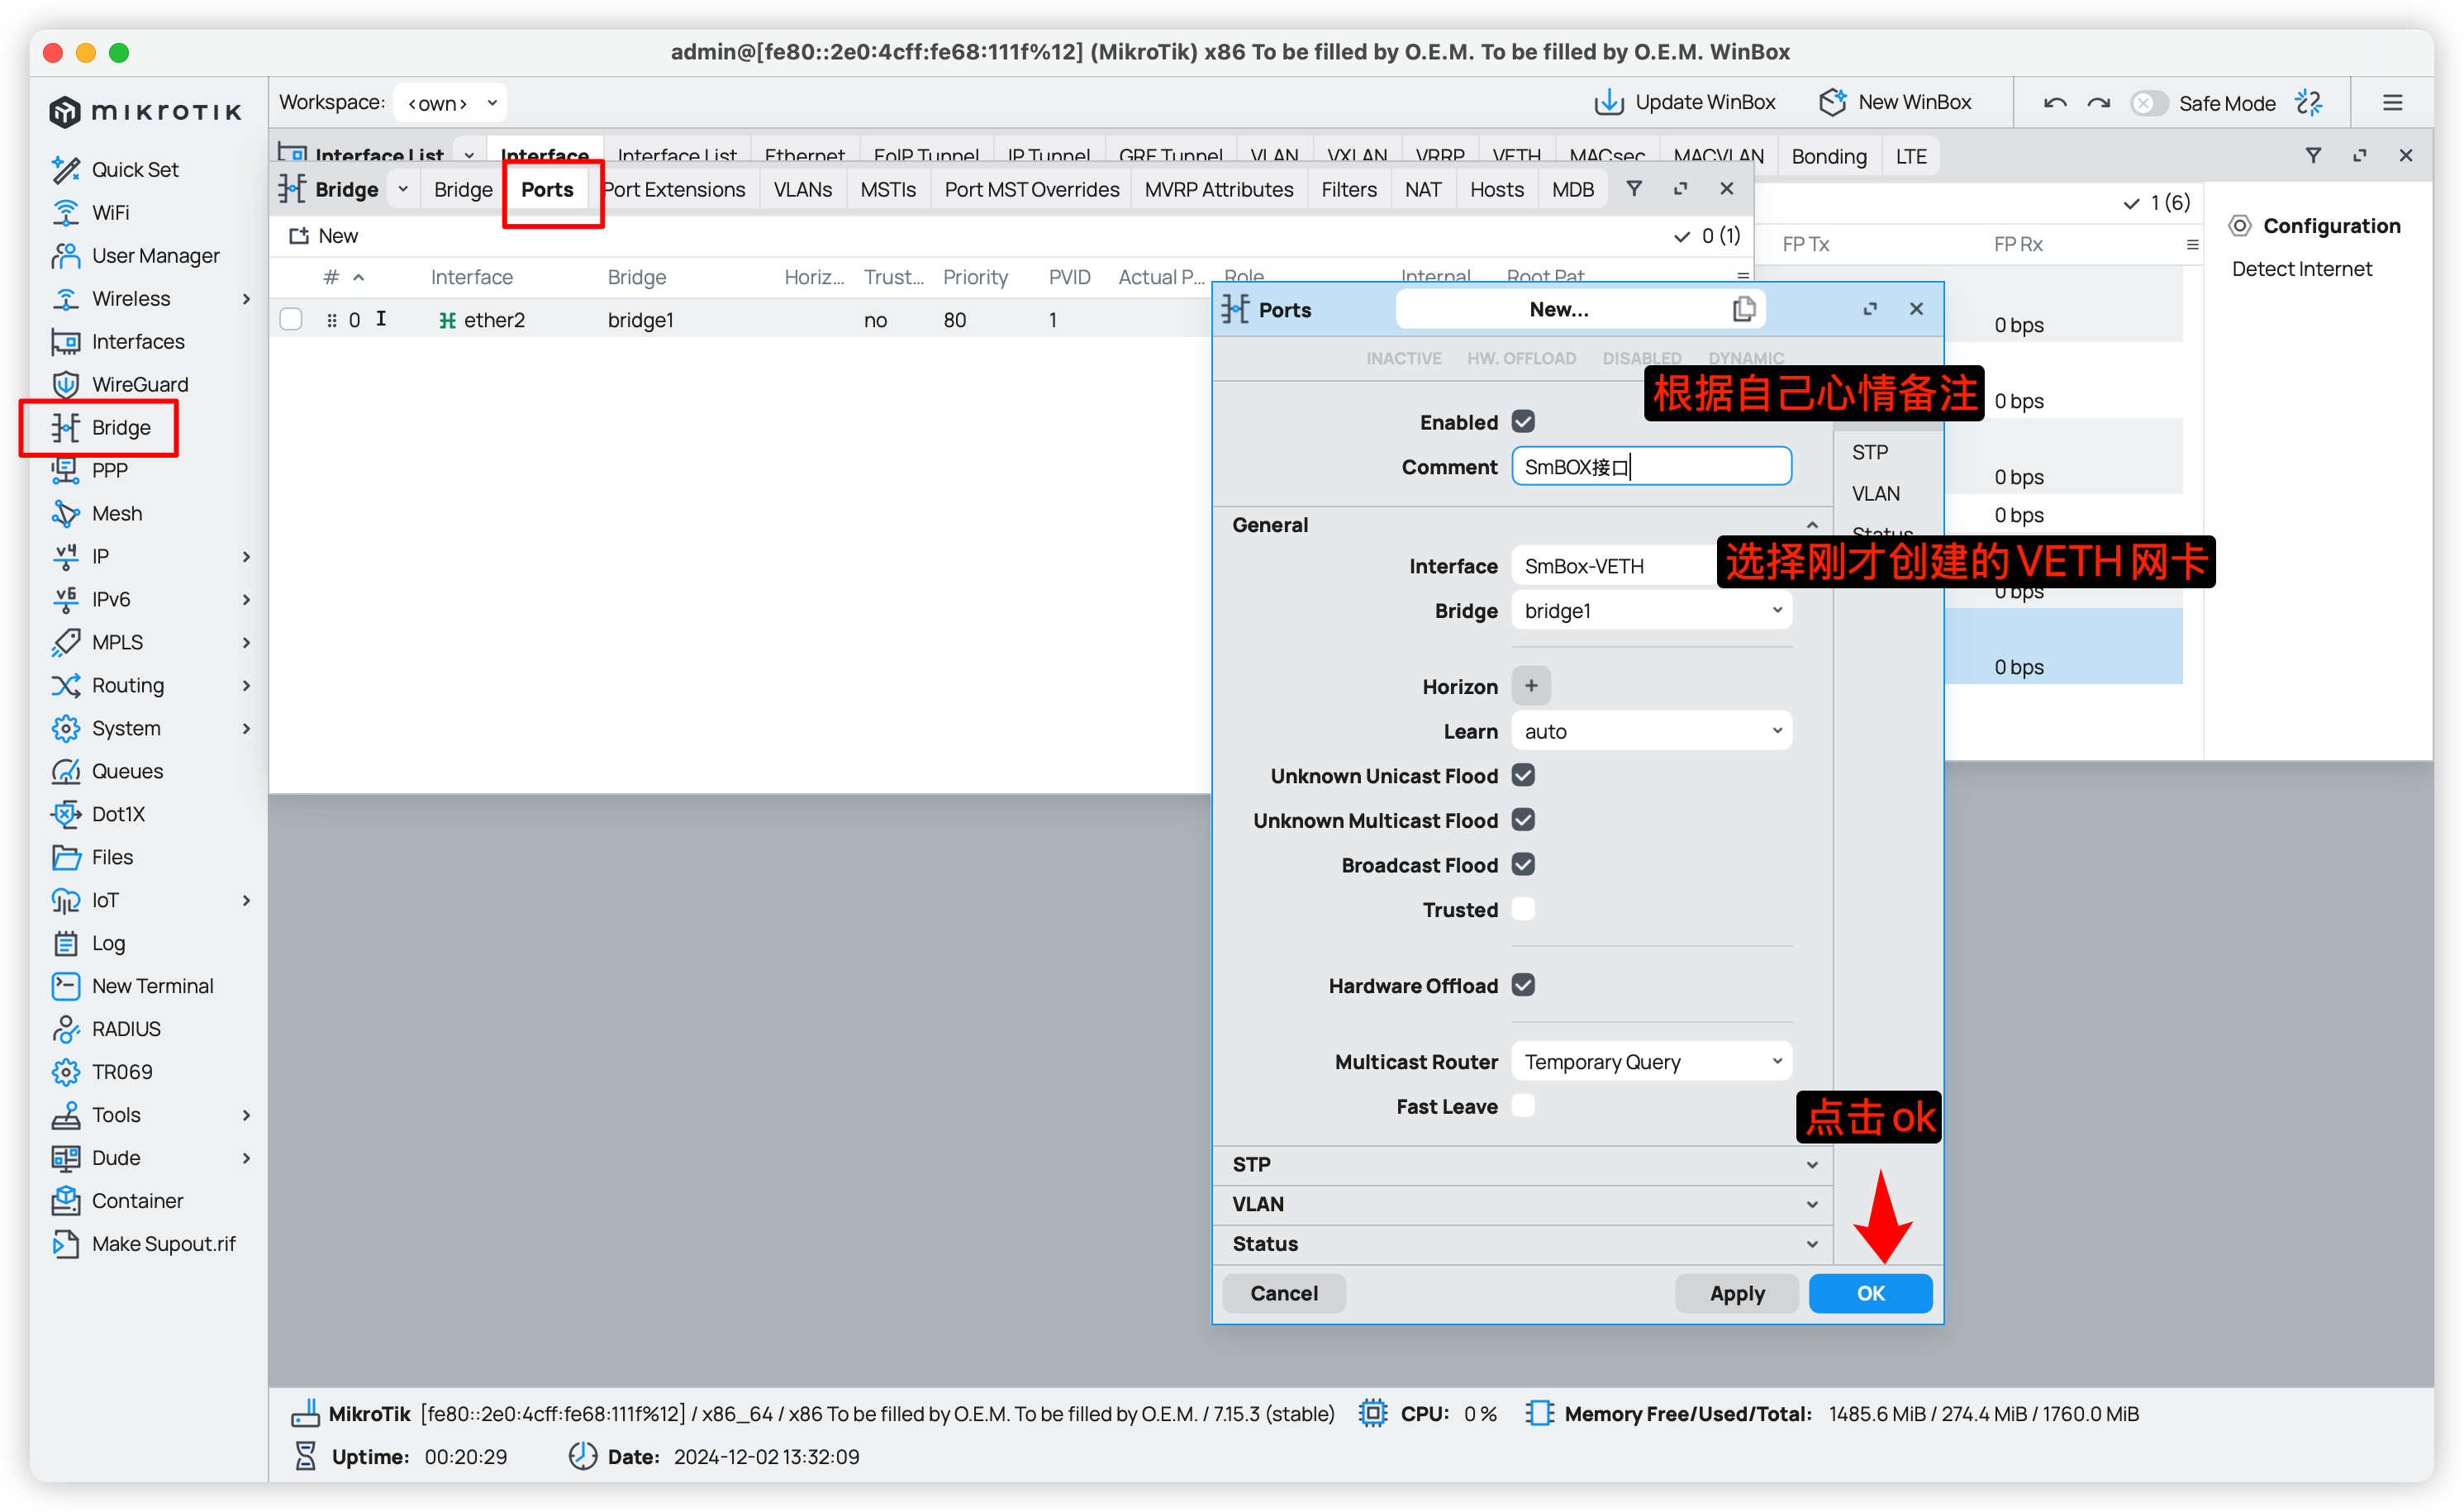Select the ether2 row checkbox
2464x1512 pixels.
click(x=291, y=320)
